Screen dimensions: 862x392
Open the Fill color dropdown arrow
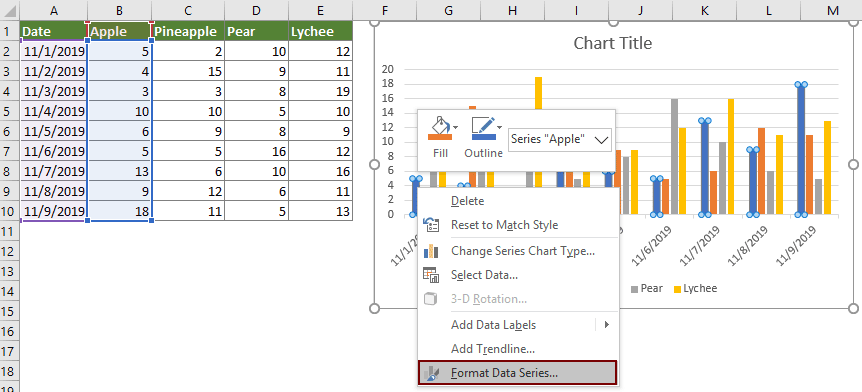click(x=456, y=127)
